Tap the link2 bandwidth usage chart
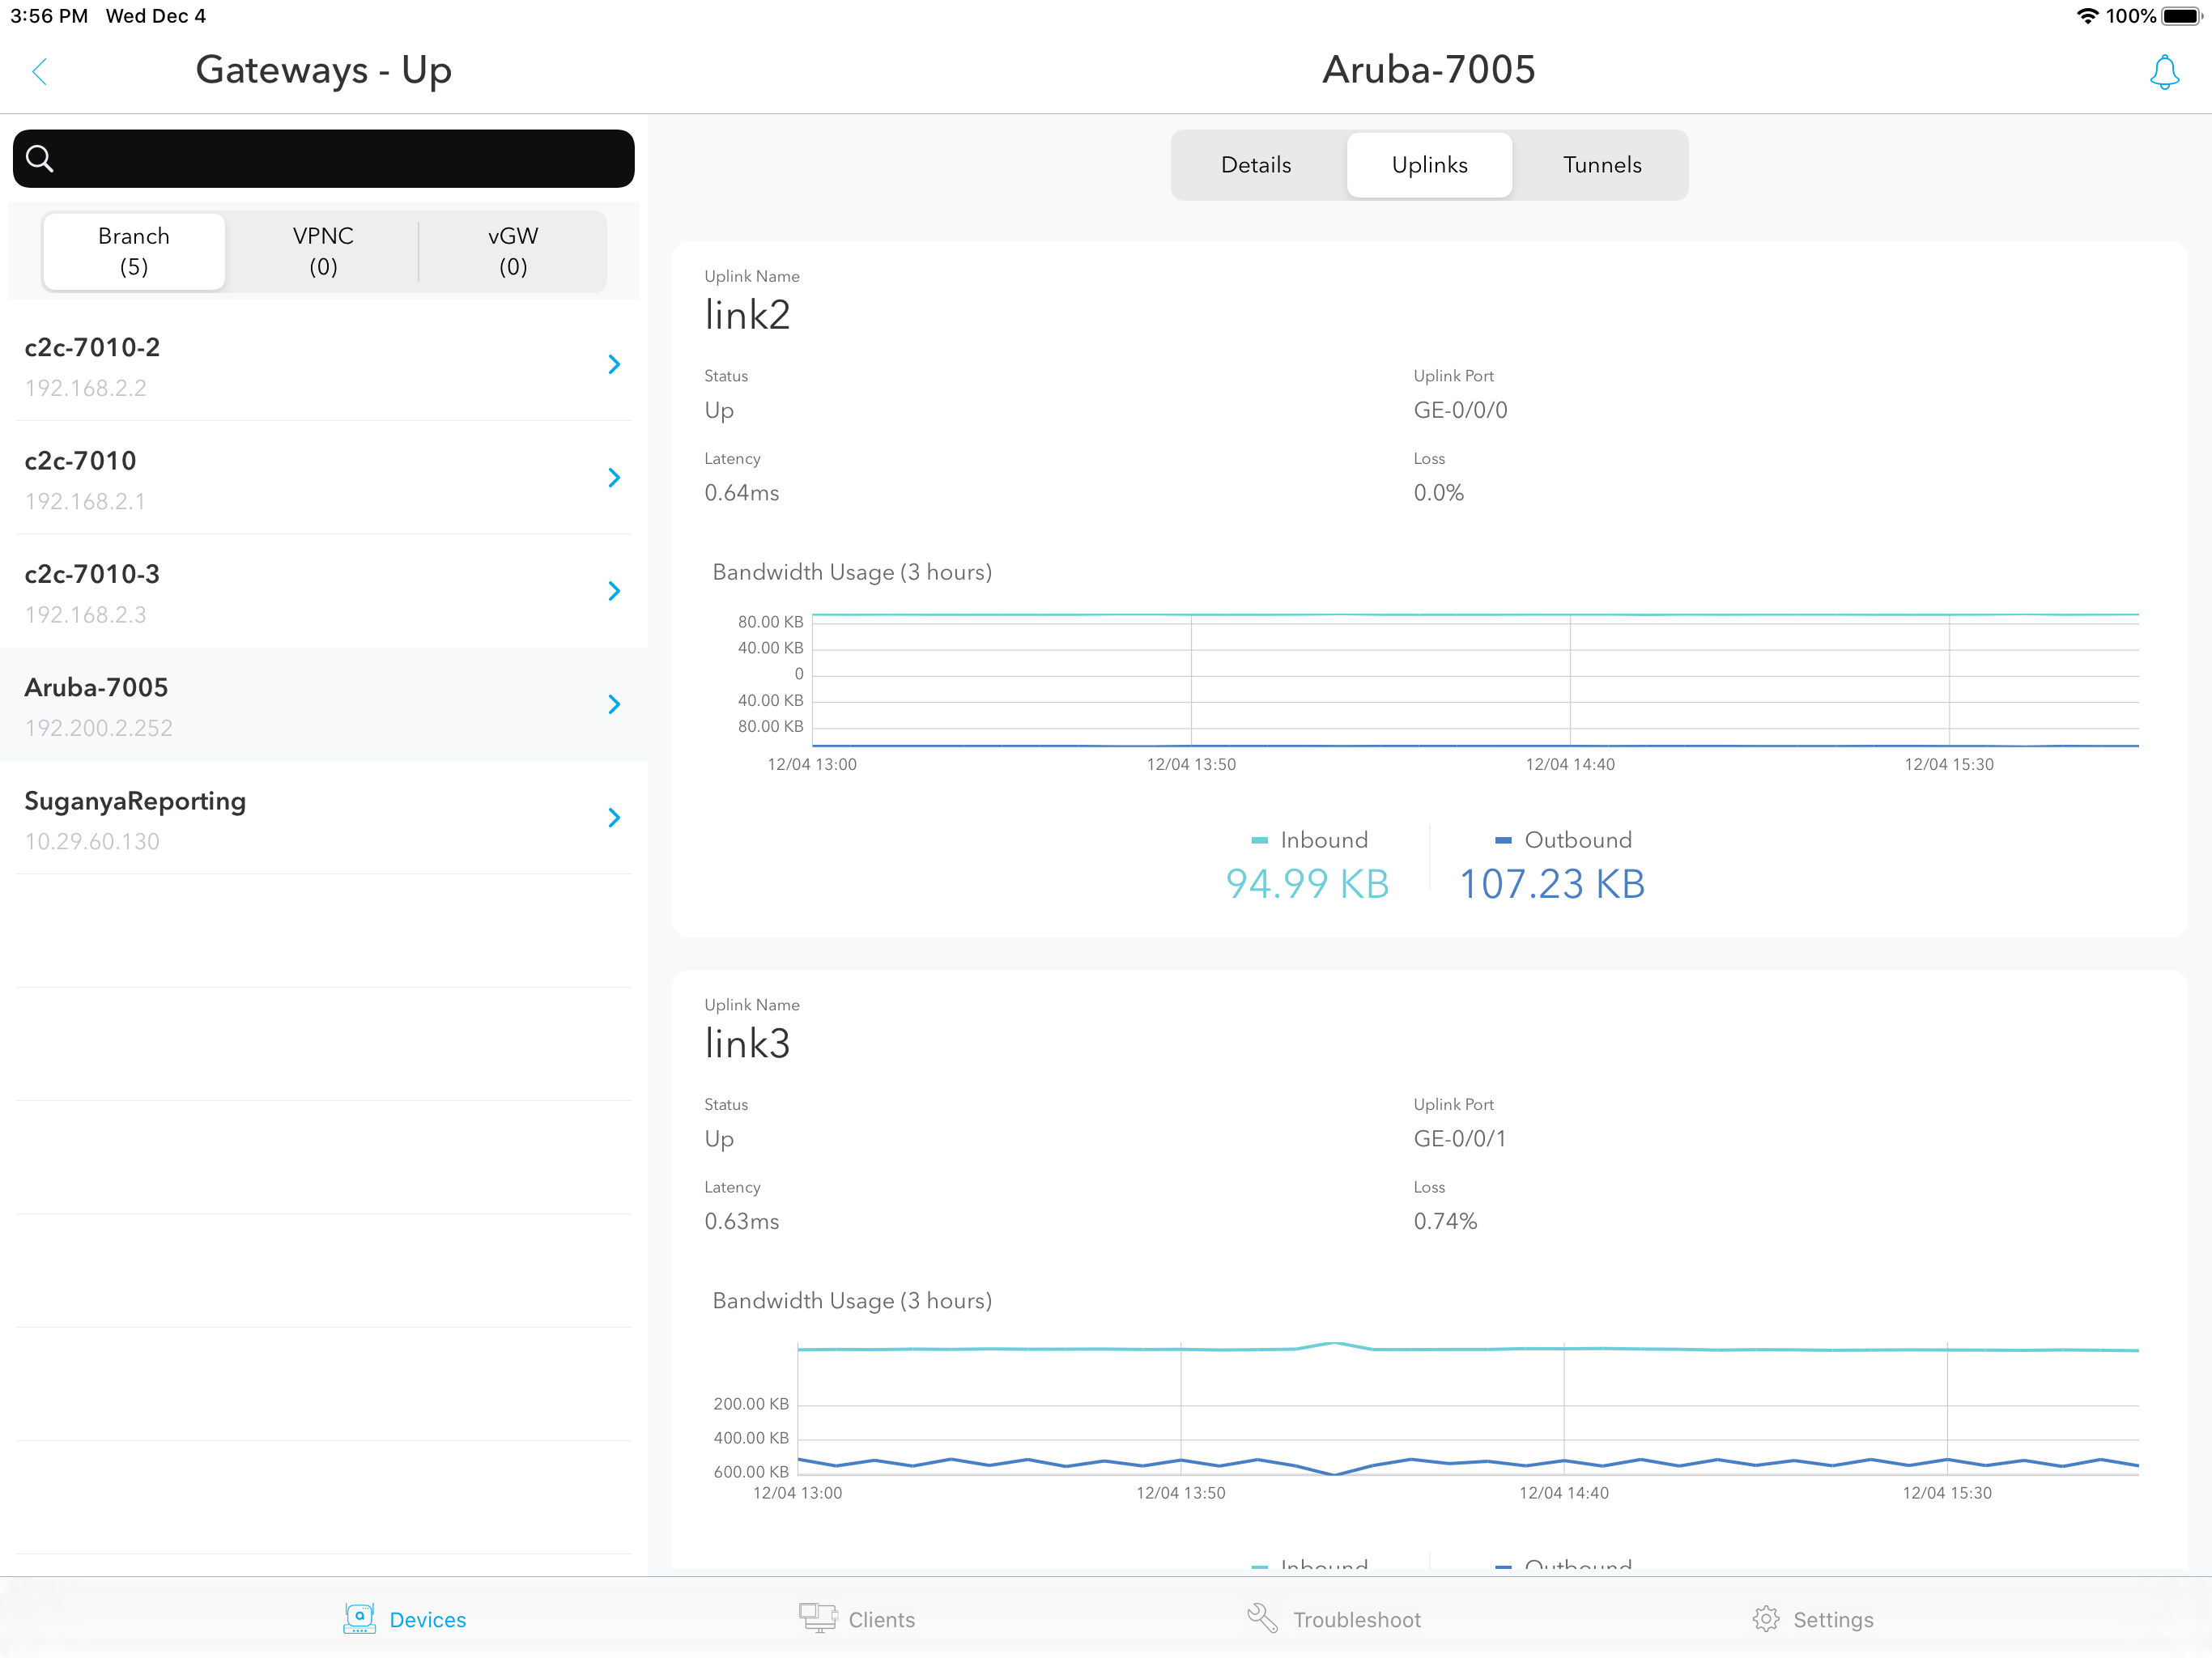The width and height of the screenshot is (2212, 1658). pos(1475,680)
